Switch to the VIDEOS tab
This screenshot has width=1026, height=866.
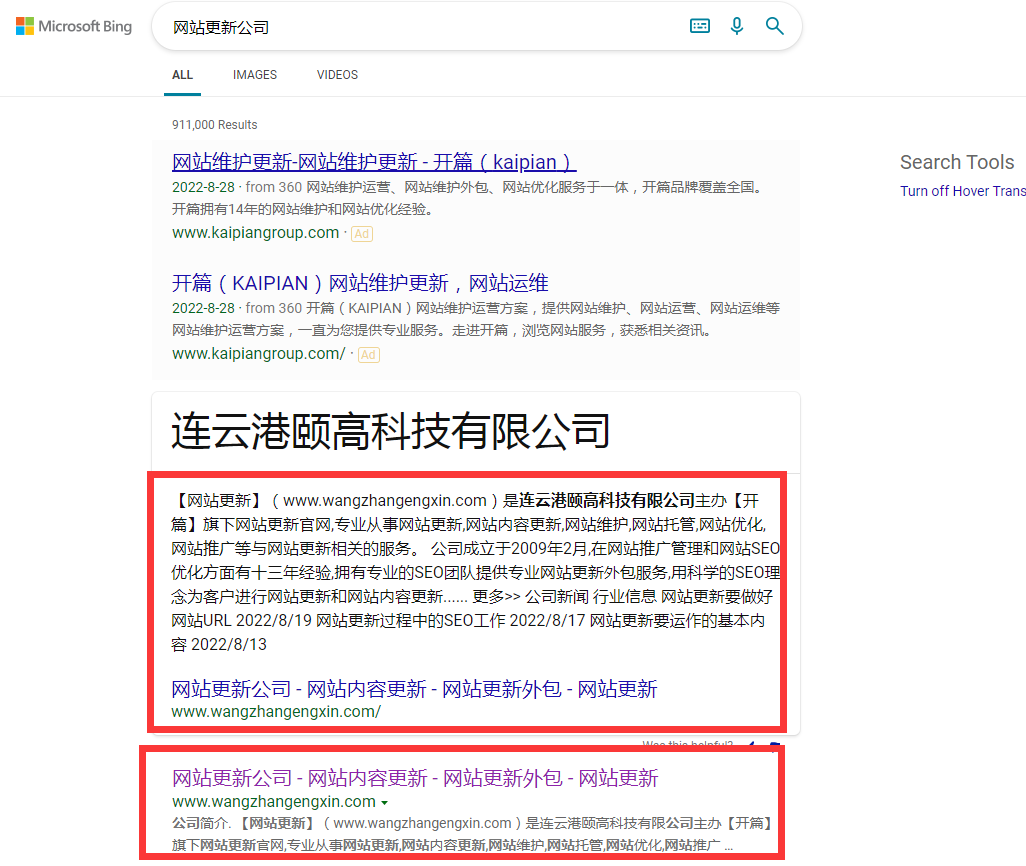pos(338,75)
